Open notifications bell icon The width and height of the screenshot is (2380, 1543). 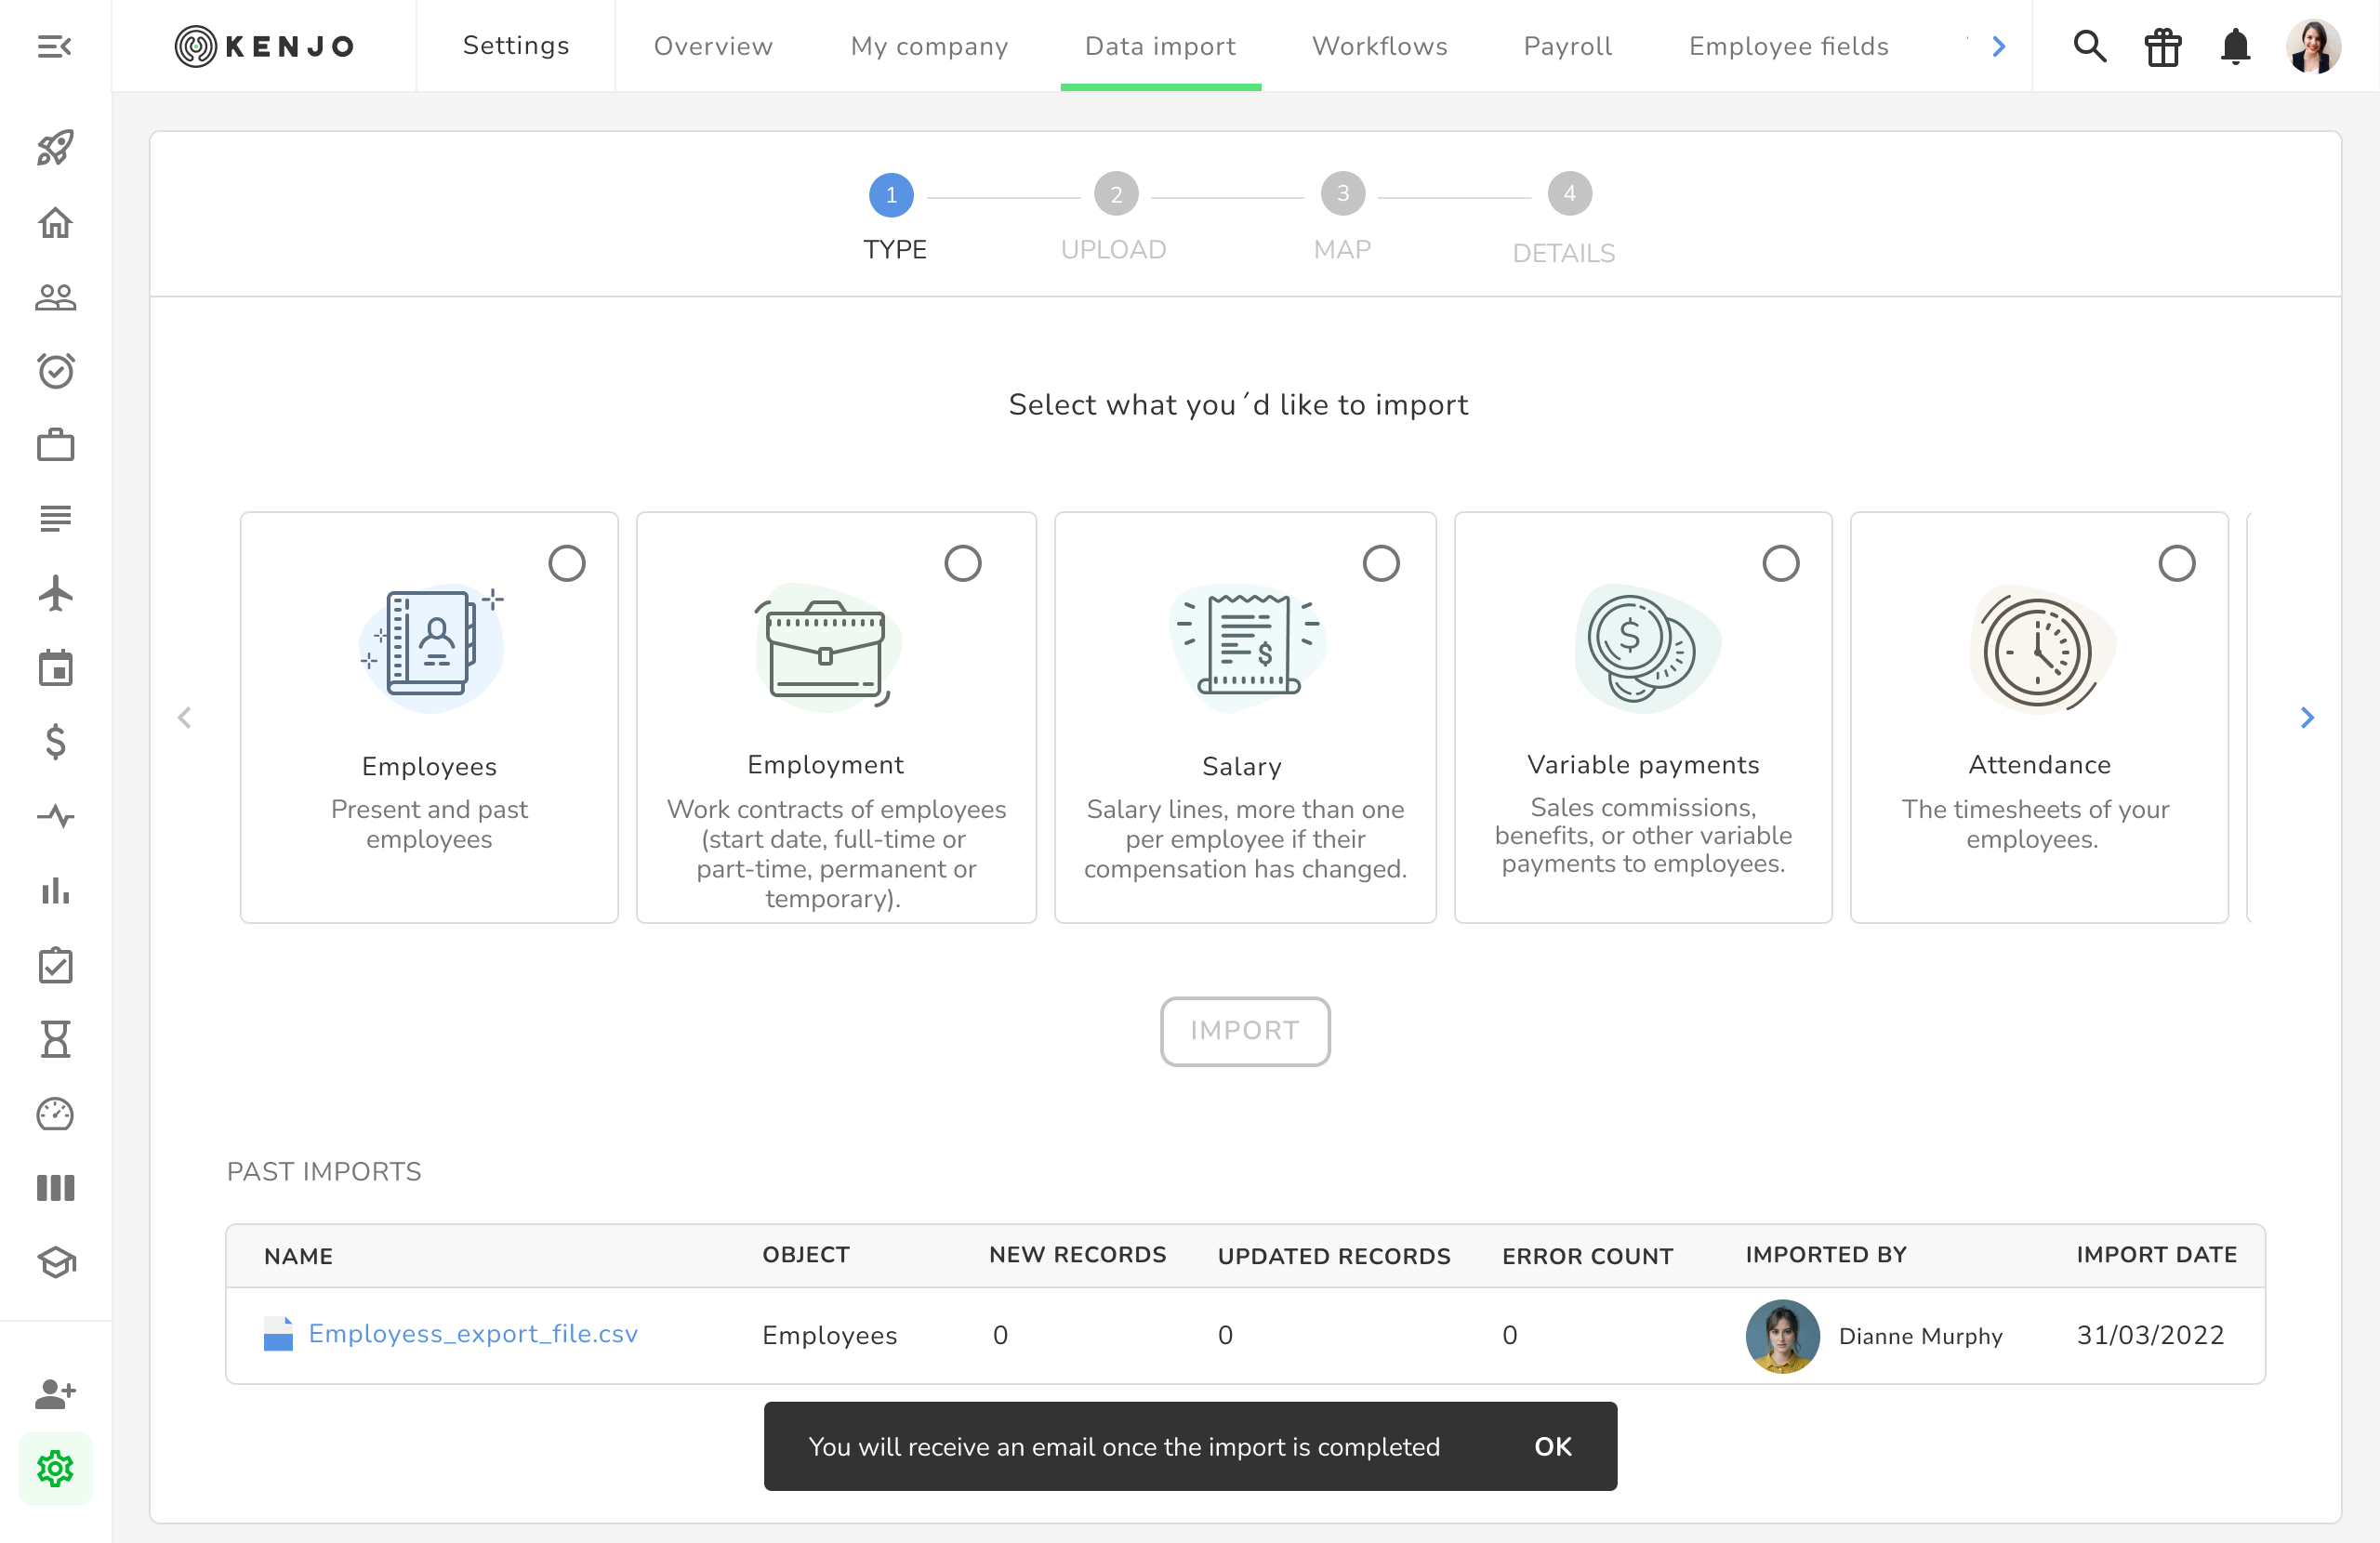click(x=2235, y=46)
